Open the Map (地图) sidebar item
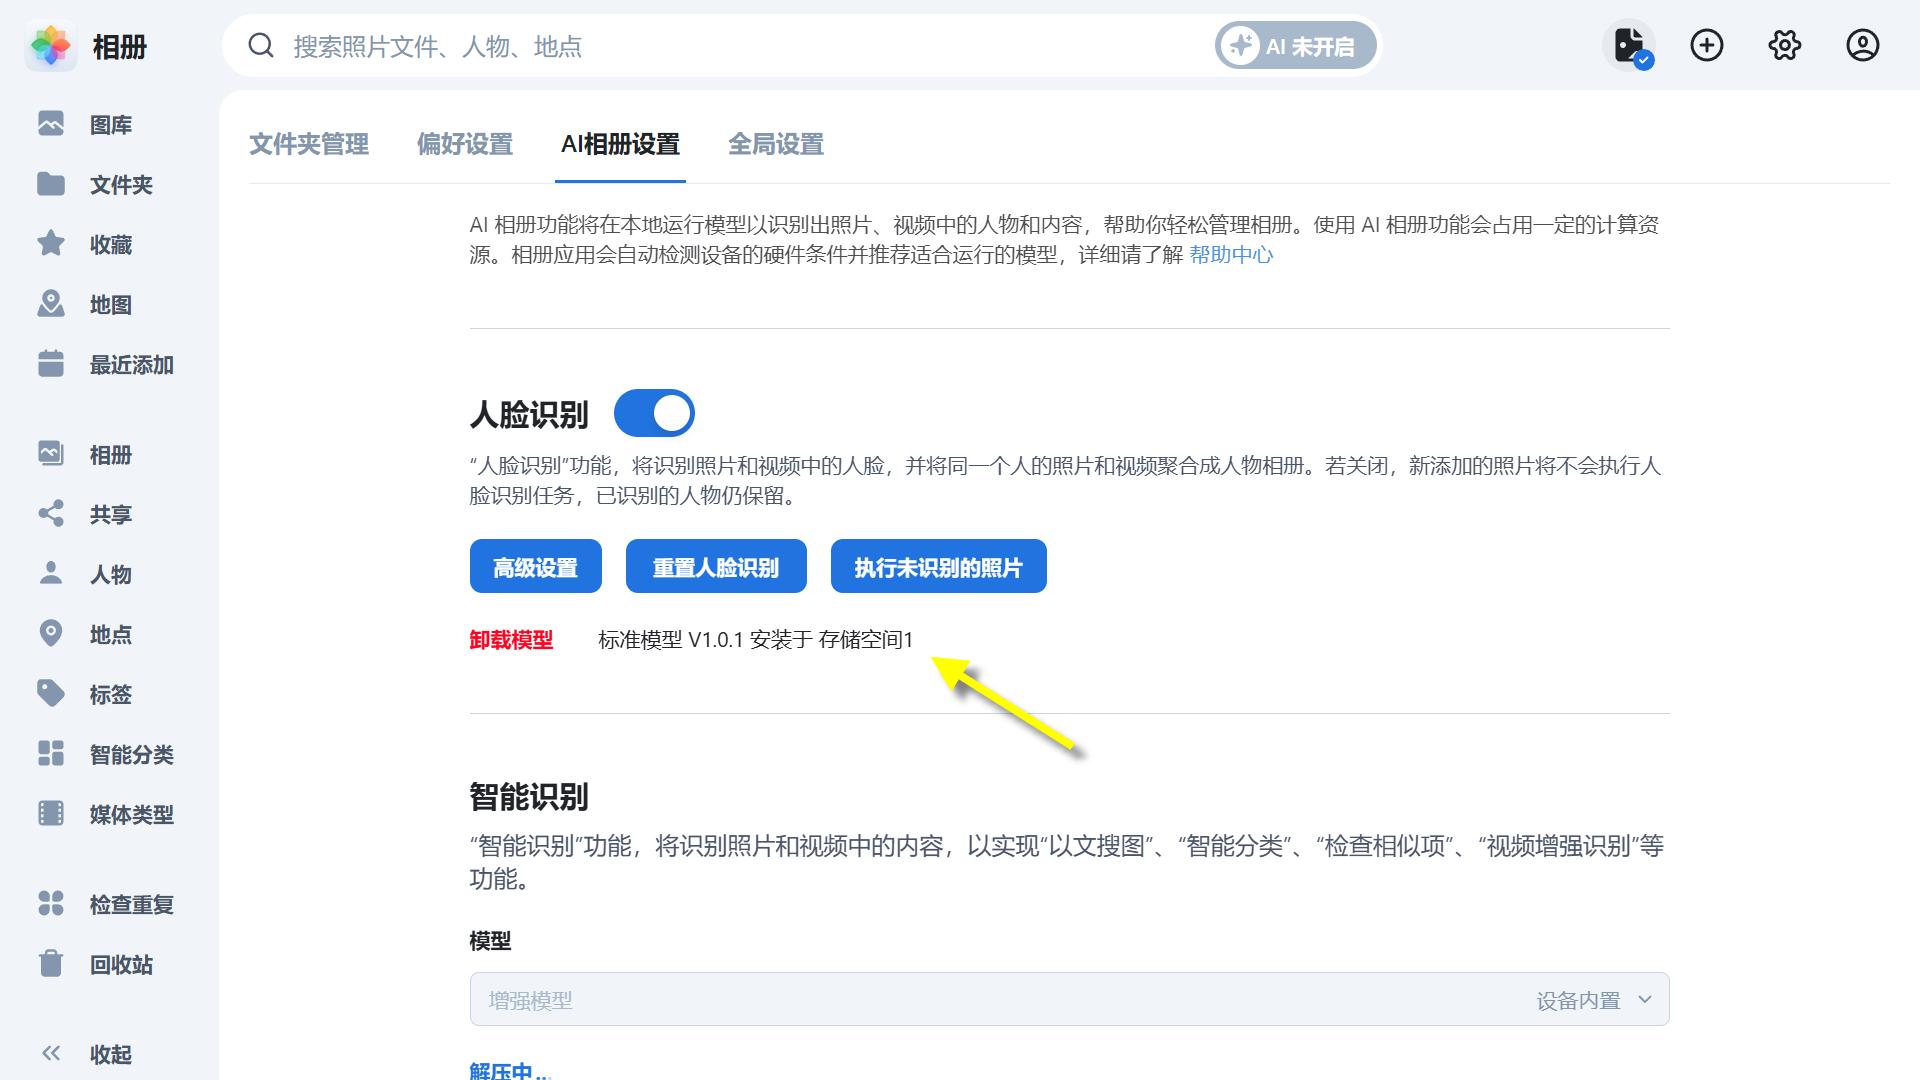Image resolution: width=1920 pixels, height=1080 pixels. tap(110, 305)
